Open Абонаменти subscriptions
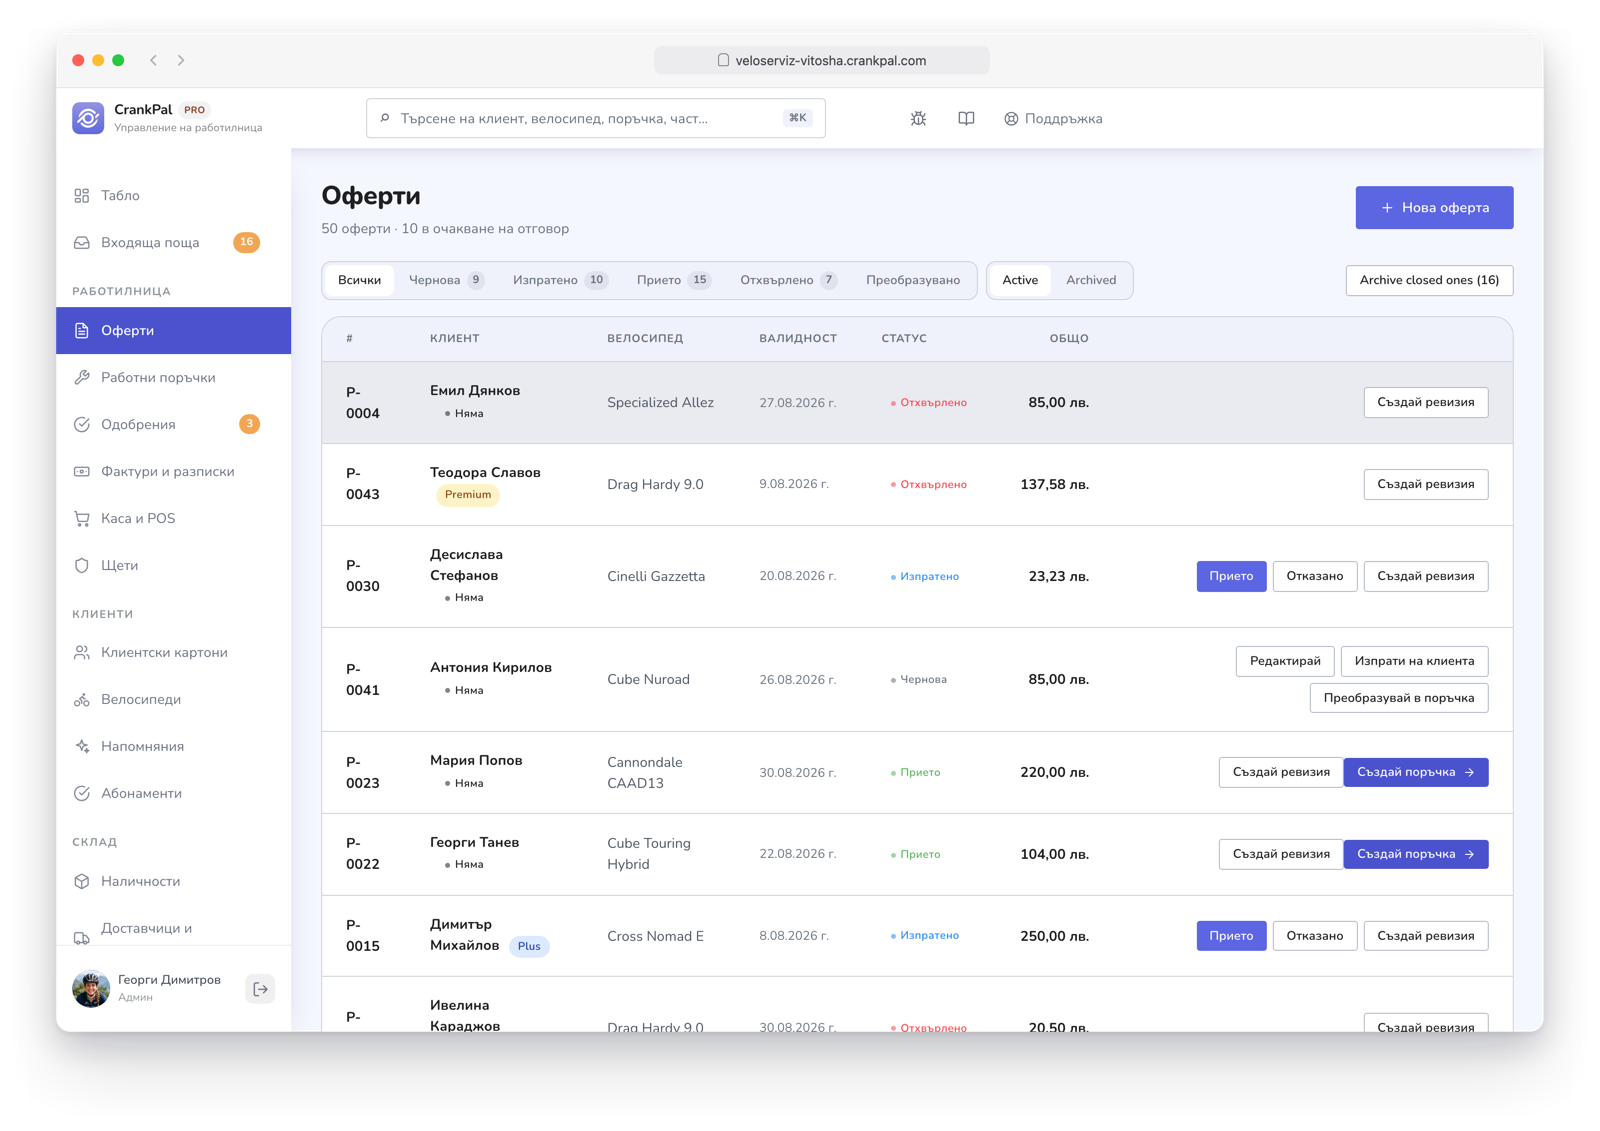 point(174,794)
